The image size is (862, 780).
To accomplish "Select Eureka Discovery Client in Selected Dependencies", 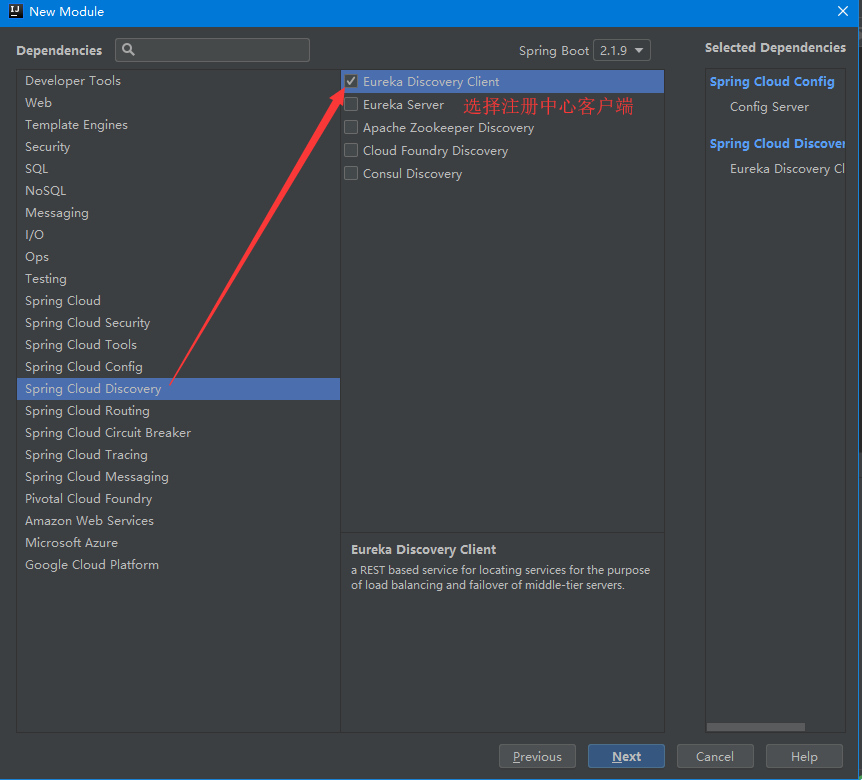I will click(787, 169).
